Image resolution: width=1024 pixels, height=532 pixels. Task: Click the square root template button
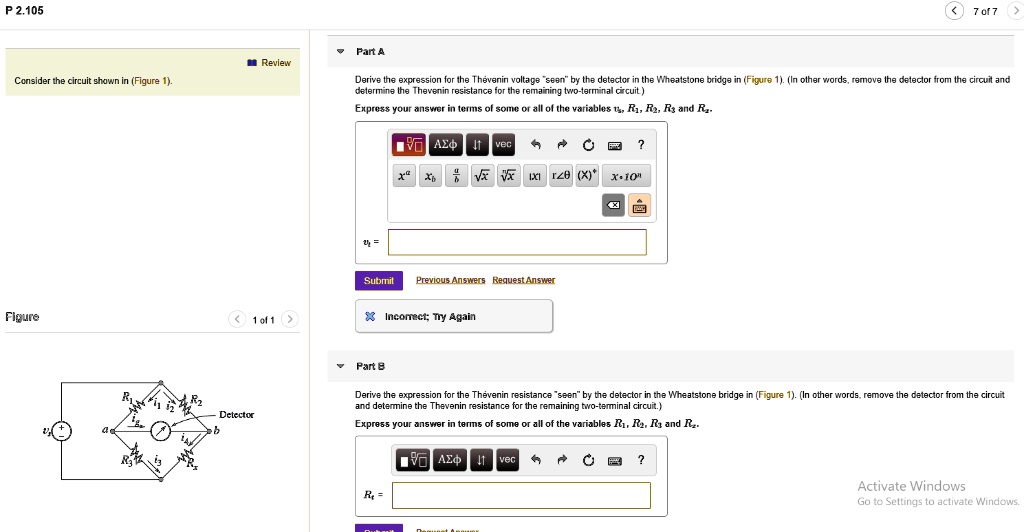click(x=481, y=175)
